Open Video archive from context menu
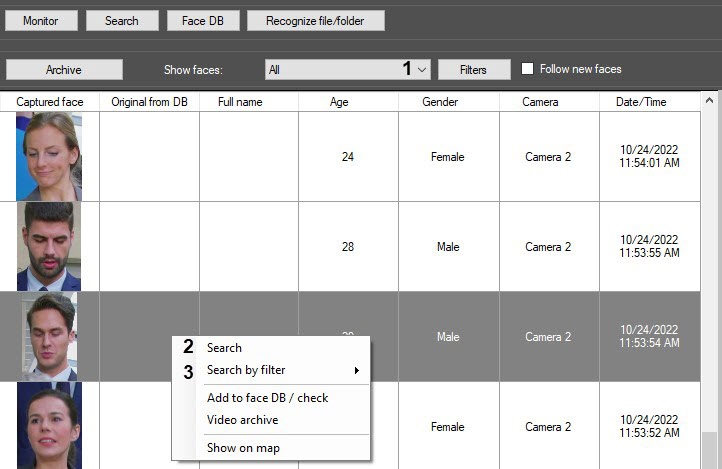The height and width of the screenshot is (469, 722). pos(242,420)
